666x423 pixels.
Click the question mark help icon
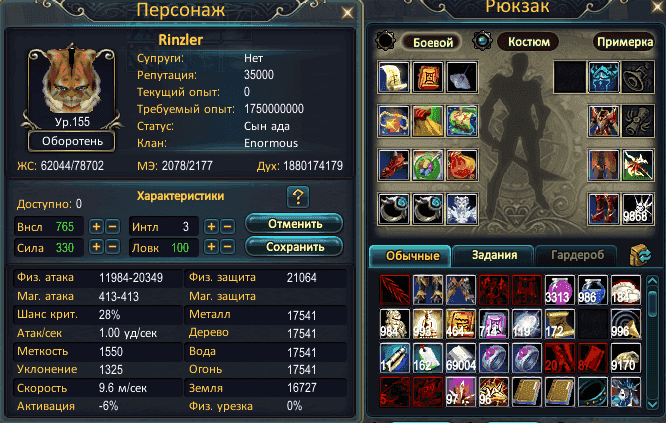(298, 197)
